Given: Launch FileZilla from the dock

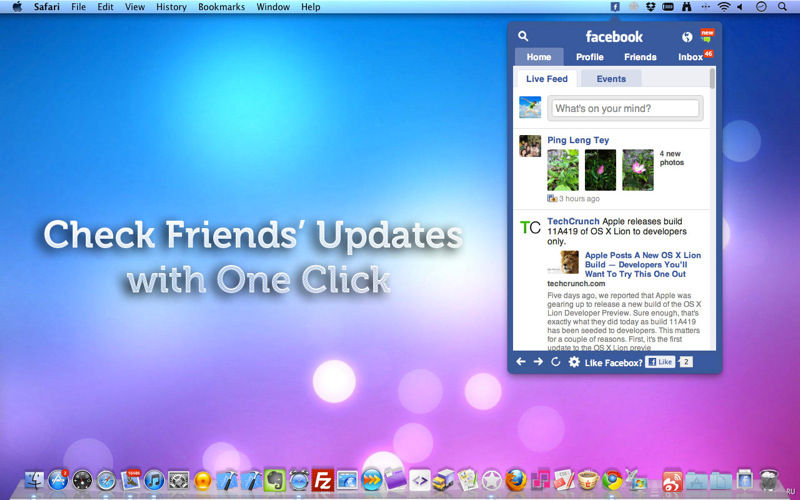Looking at the screenshot, I should [322, 480].
